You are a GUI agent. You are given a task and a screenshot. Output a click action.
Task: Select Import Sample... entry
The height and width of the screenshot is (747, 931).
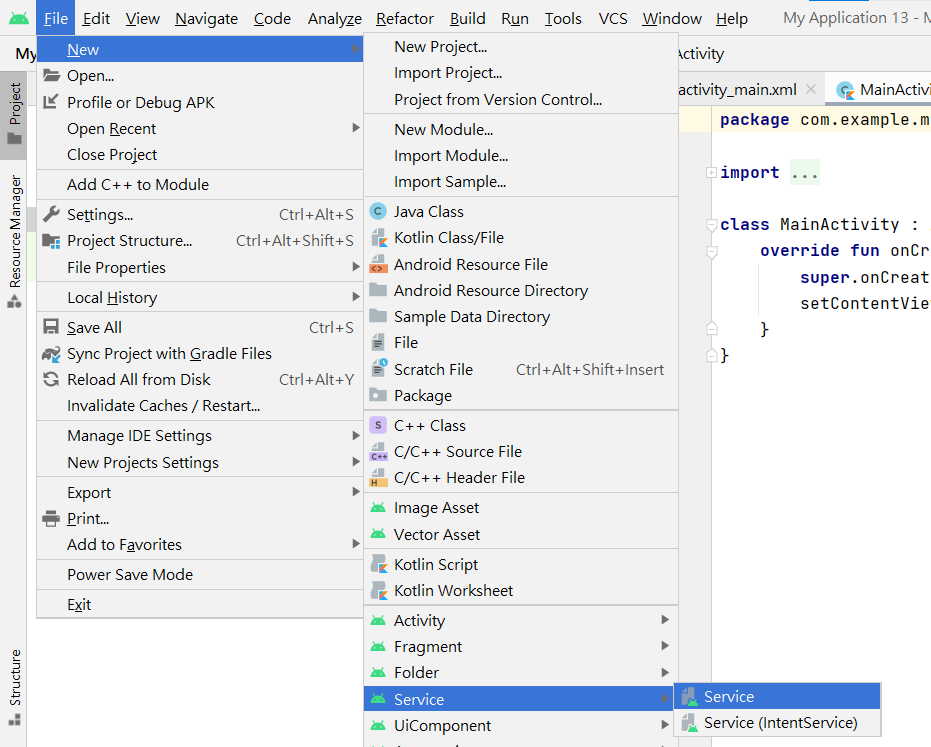click(521, 182)
